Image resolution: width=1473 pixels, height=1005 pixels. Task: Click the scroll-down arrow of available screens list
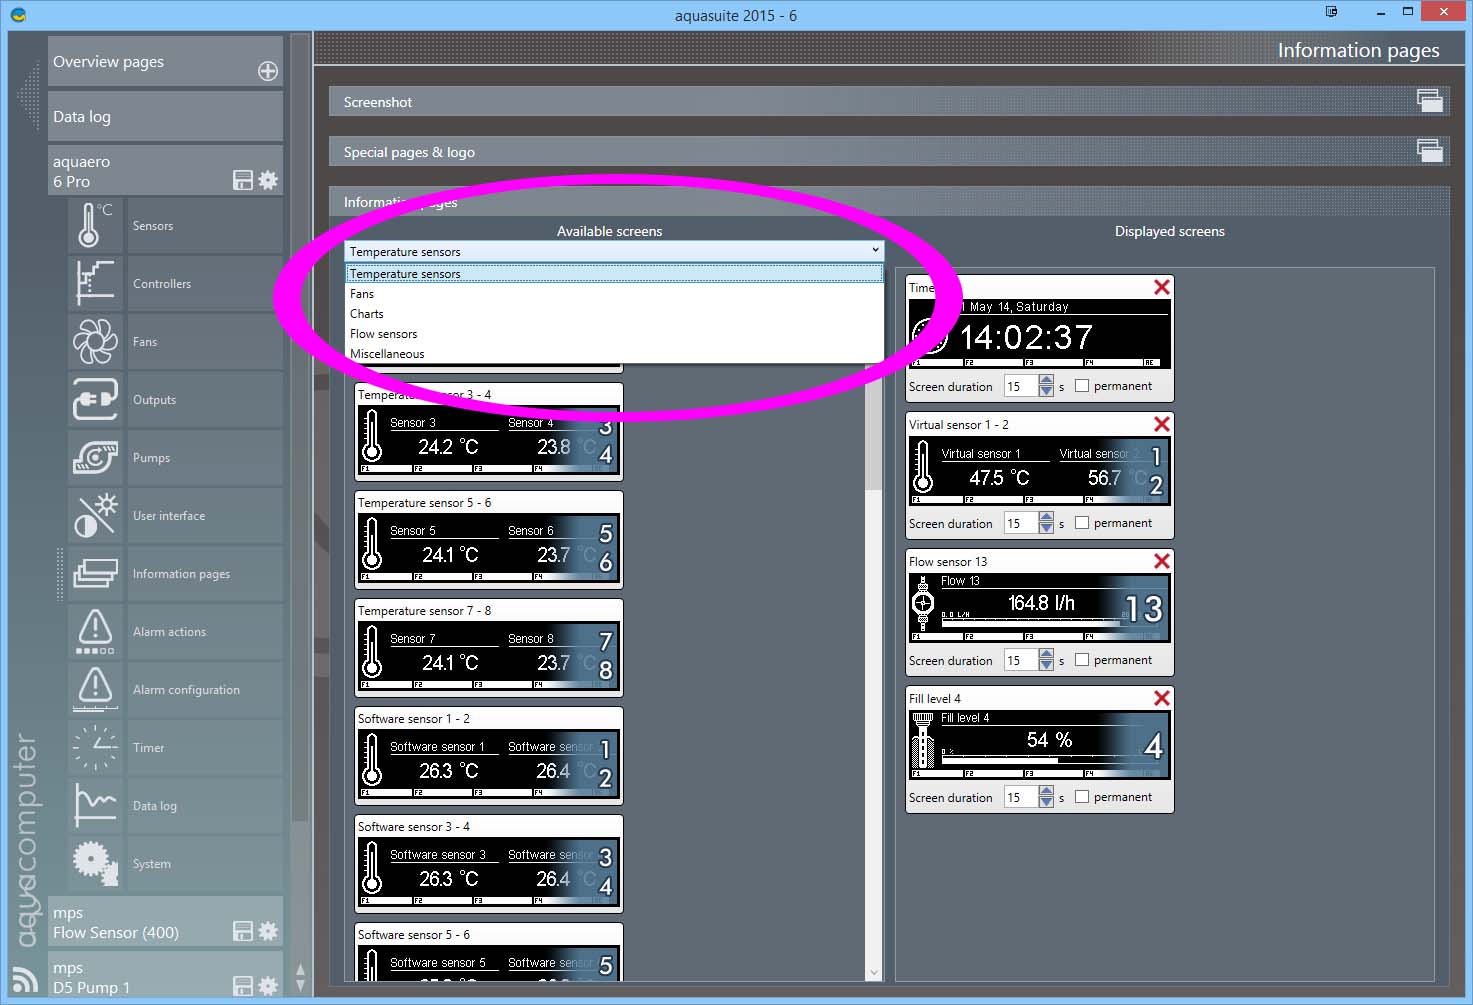[x=874, y=972]
